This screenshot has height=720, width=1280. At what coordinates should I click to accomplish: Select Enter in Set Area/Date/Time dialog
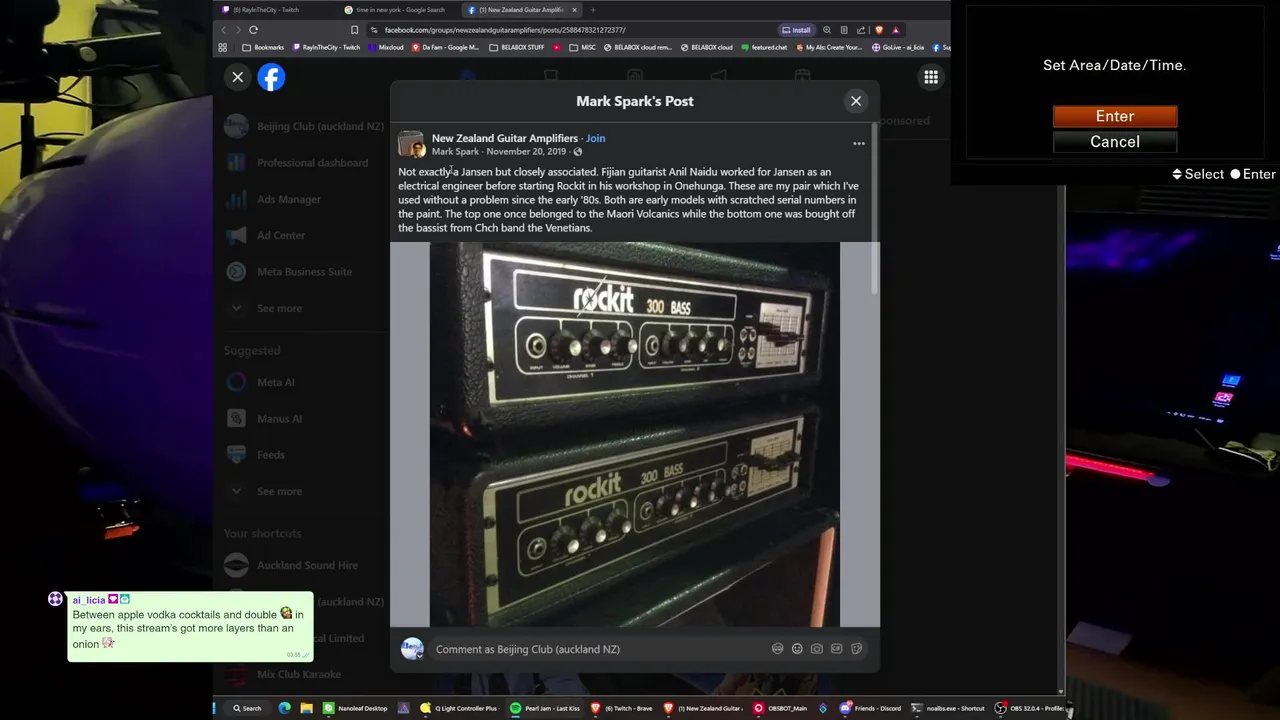pyautogui.click(x=1115, y=116)
